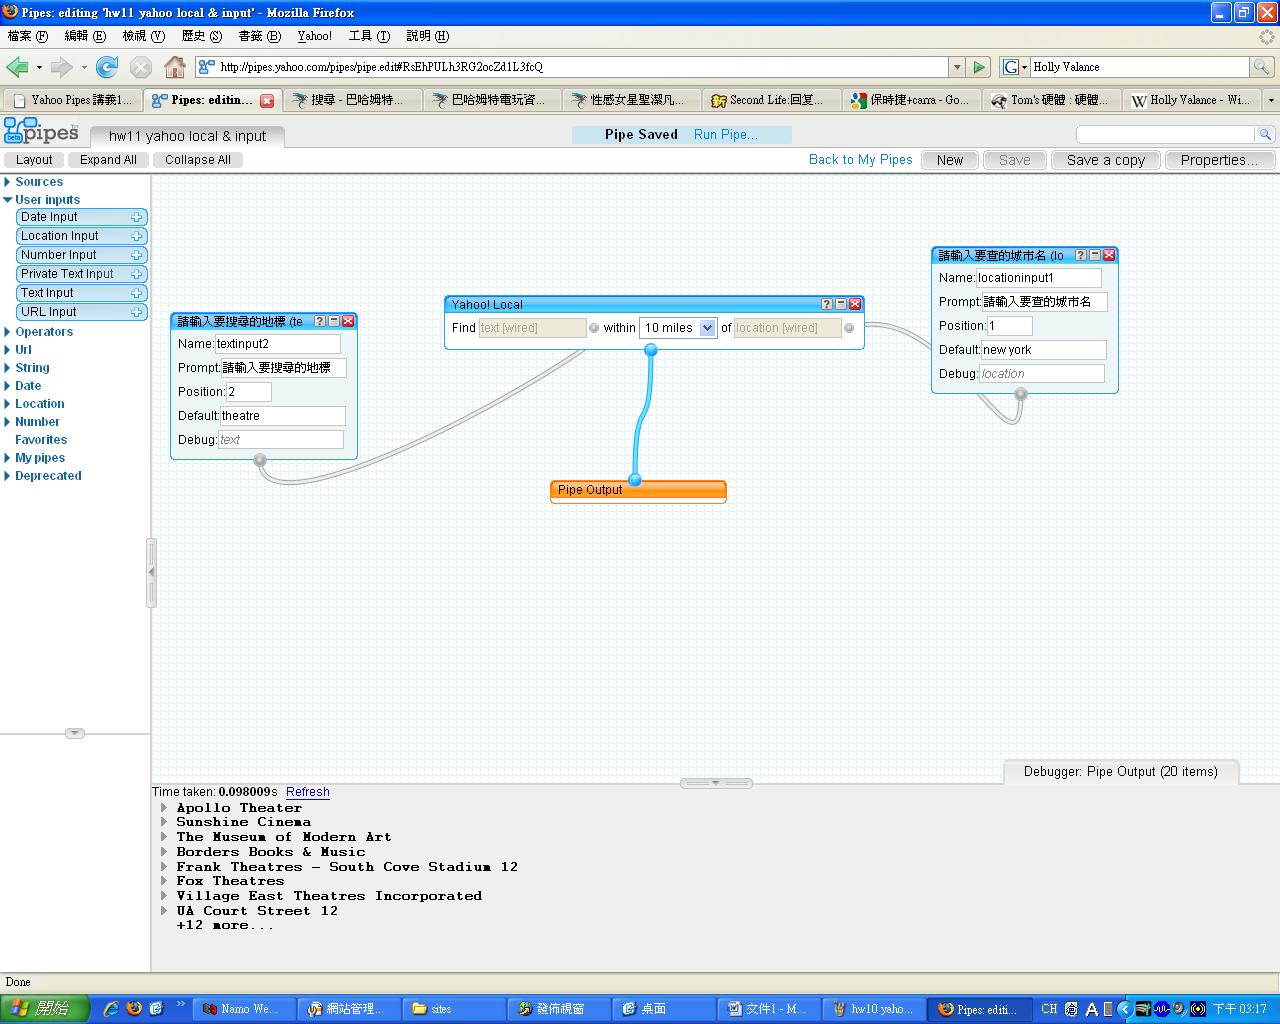Switch to Second Life tab

pyautogui.click(x=772, y=100)
